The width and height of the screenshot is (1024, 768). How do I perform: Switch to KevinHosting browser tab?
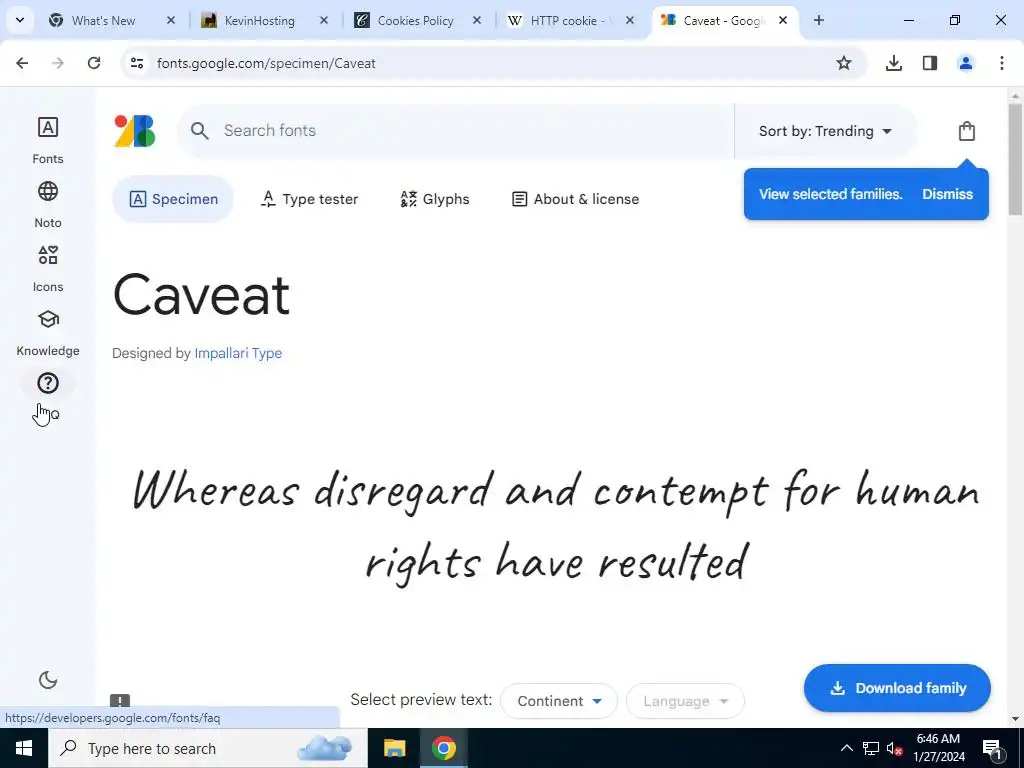pyautogui.click(x=260, y=20)
